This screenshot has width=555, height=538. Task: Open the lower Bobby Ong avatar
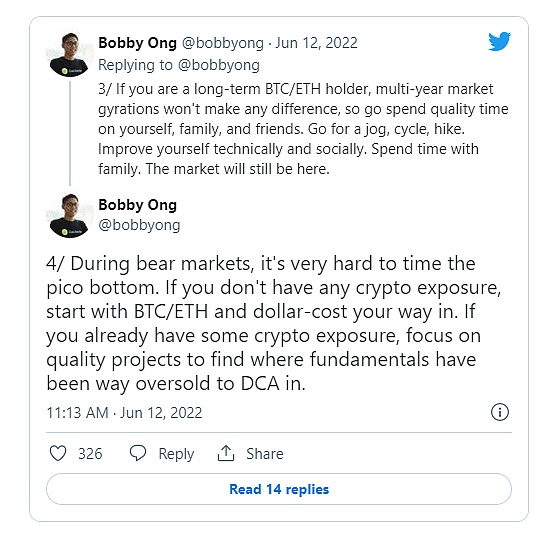(70, 216)
